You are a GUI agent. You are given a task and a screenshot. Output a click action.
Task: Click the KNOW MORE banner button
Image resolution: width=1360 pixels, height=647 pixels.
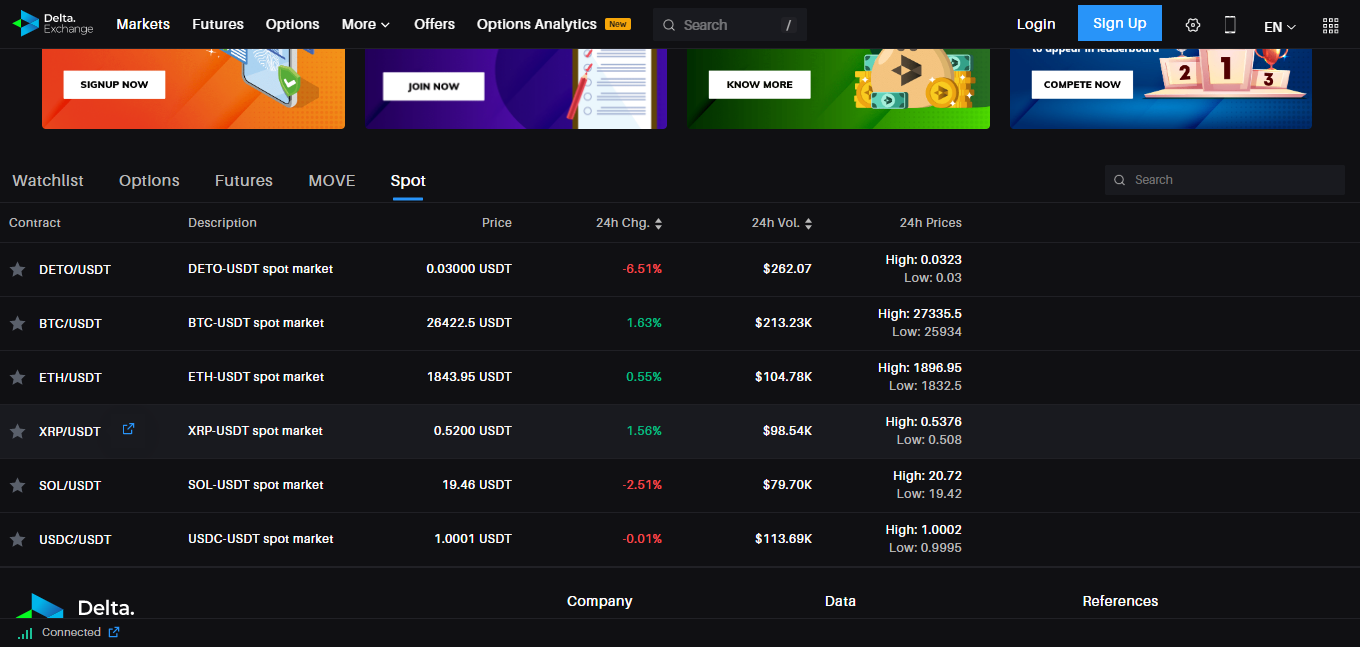760,85
